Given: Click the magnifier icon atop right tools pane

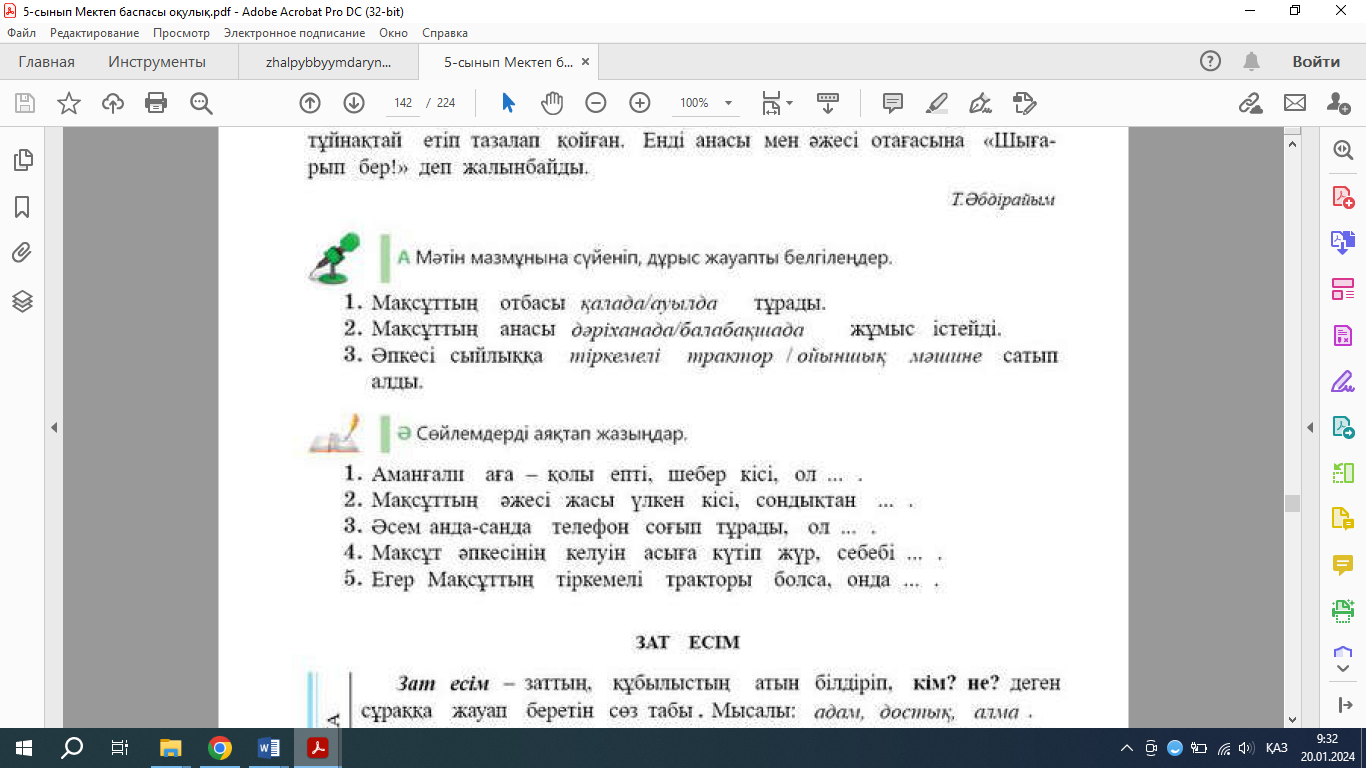Looking at the screenshot, I should 1343,149.
